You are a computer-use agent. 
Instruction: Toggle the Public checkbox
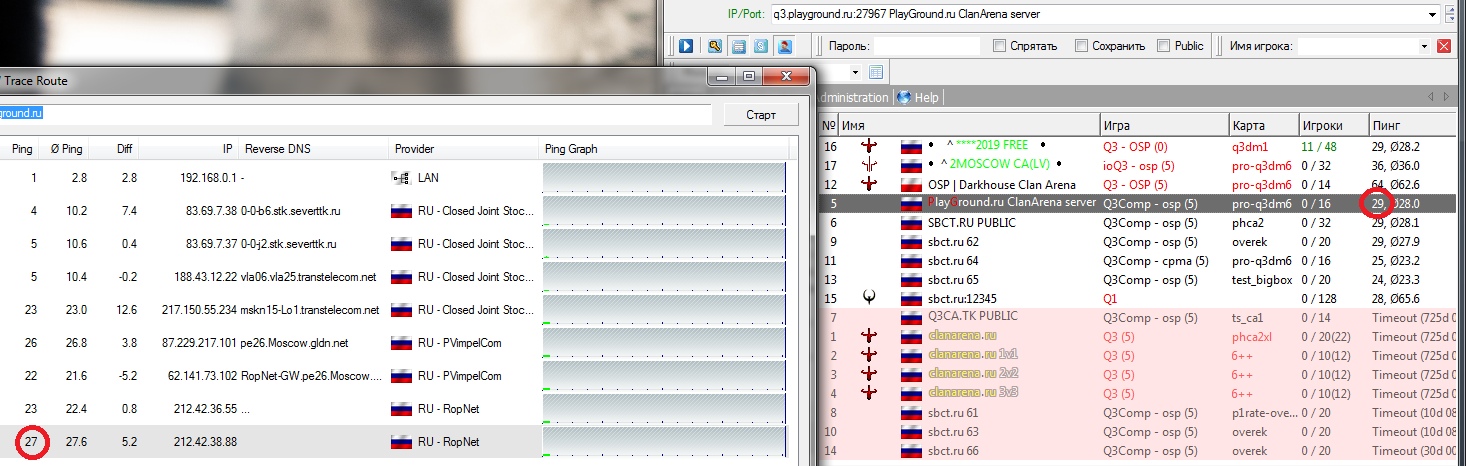coord(1163,46)
